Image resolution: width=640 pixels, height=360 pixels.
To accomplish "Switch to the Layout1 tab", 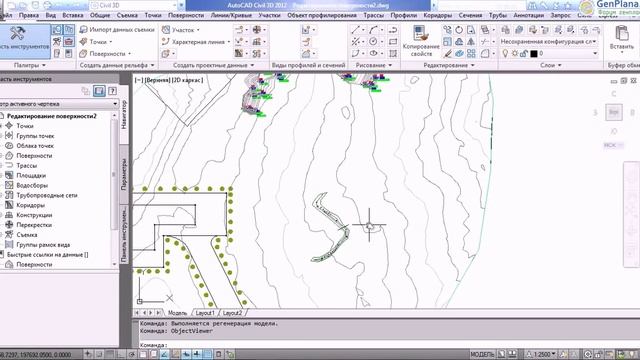I will tap(205, 313).
